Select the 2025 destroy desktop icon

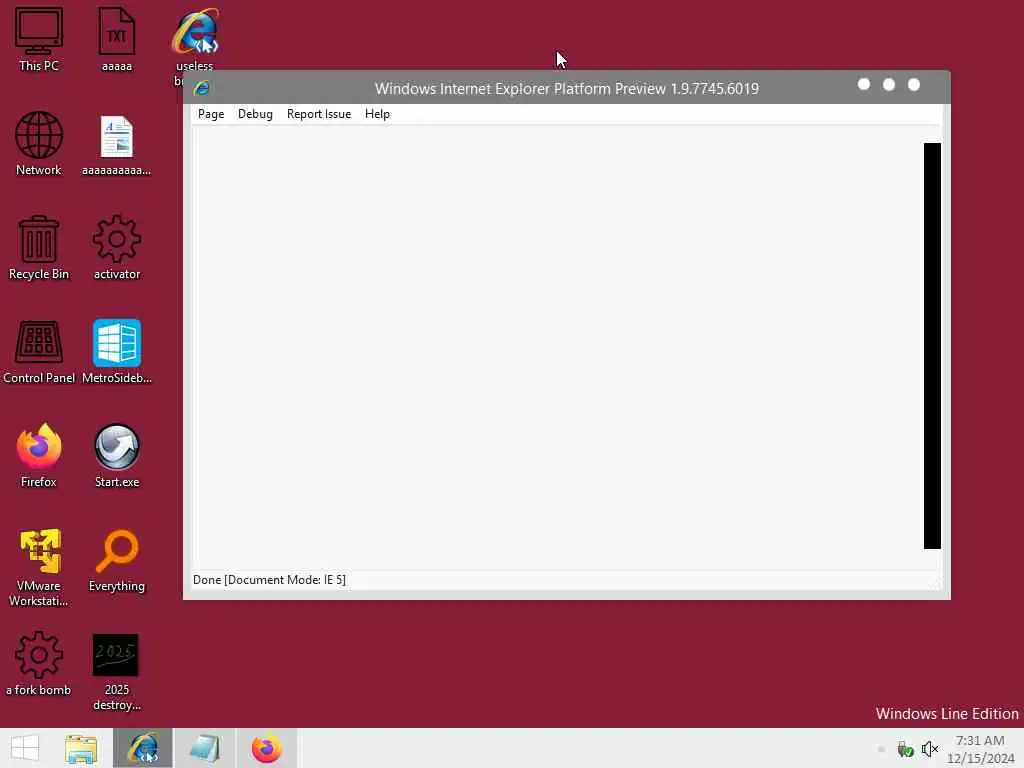pos(117,671)
